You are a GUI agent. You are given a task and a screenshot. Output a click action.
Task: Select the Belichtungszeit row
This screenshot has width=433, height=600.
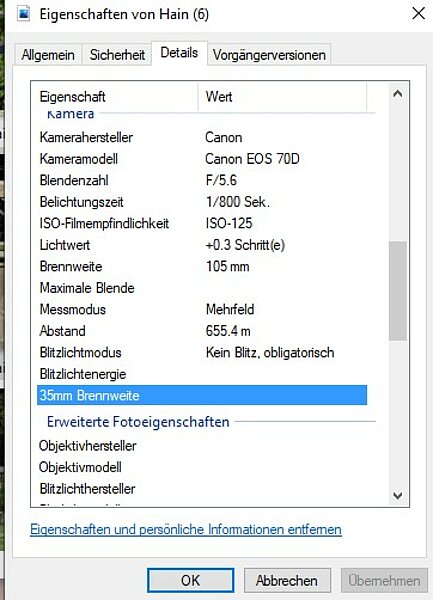coord(202,202)
